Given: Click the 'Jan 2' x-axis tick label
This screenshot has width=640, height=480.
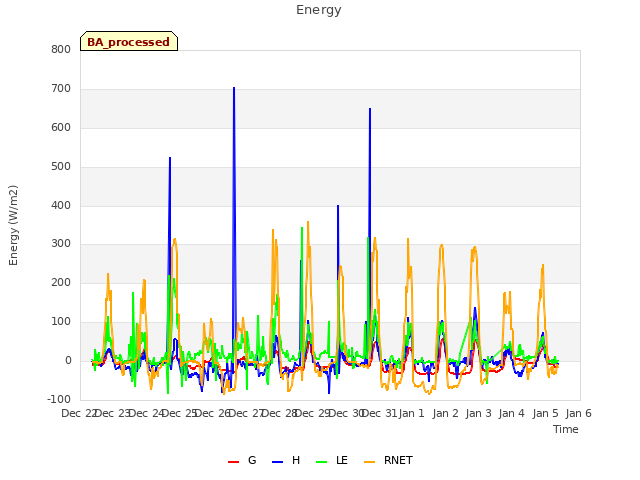Looking at the screenshot, I should coord(445,413).
